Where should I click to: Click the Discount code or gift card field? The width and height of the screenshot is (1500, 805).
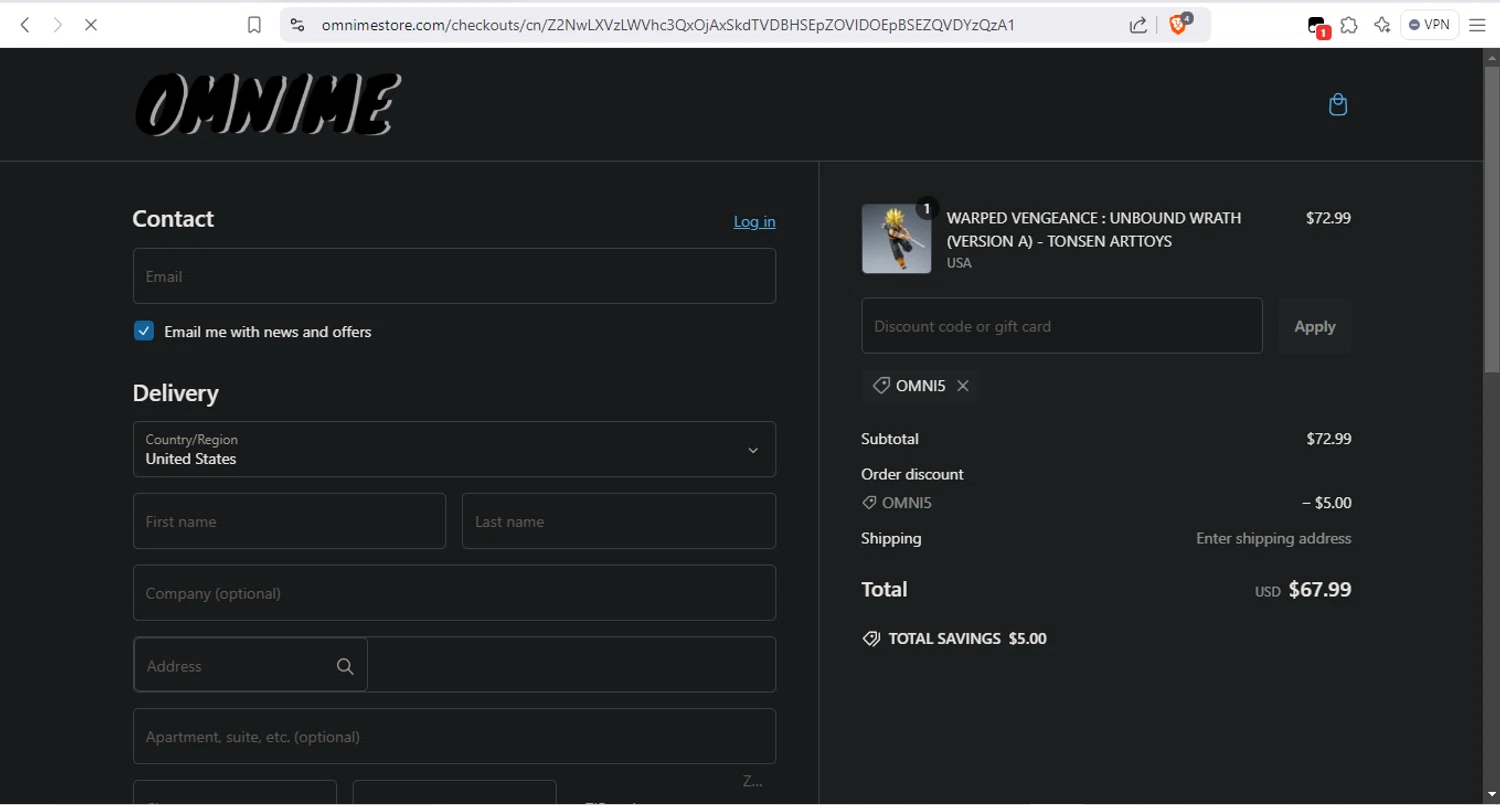[1062, 326]
